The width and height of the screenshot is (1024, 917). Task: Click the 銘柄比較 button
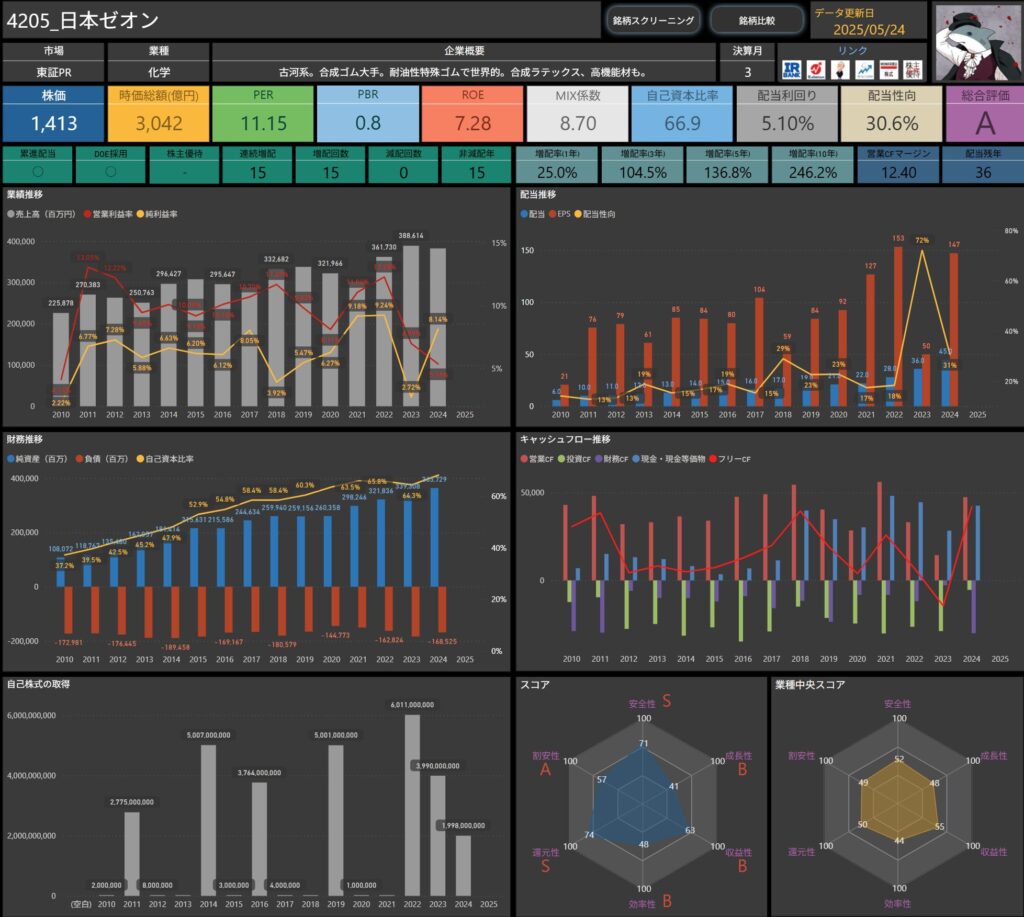757,20
